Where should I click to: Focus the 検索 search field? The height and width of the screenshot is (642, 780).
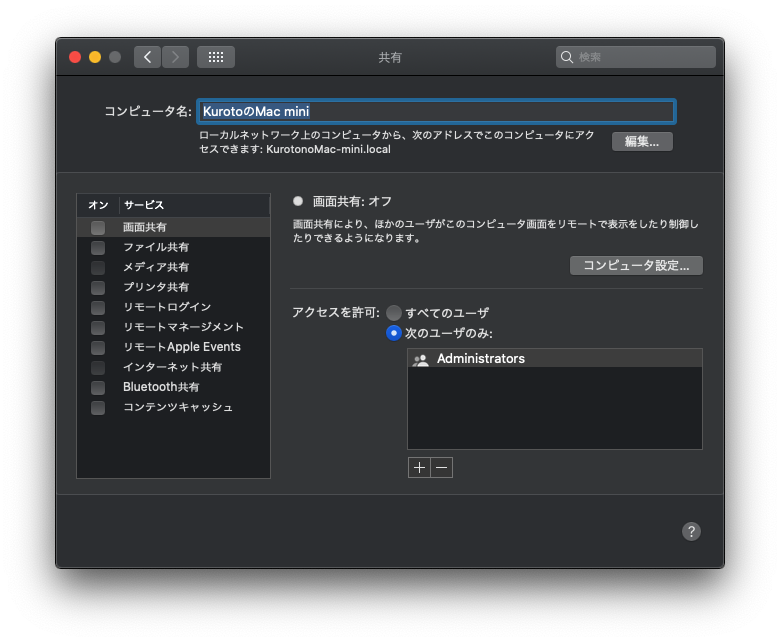(636, 57)
